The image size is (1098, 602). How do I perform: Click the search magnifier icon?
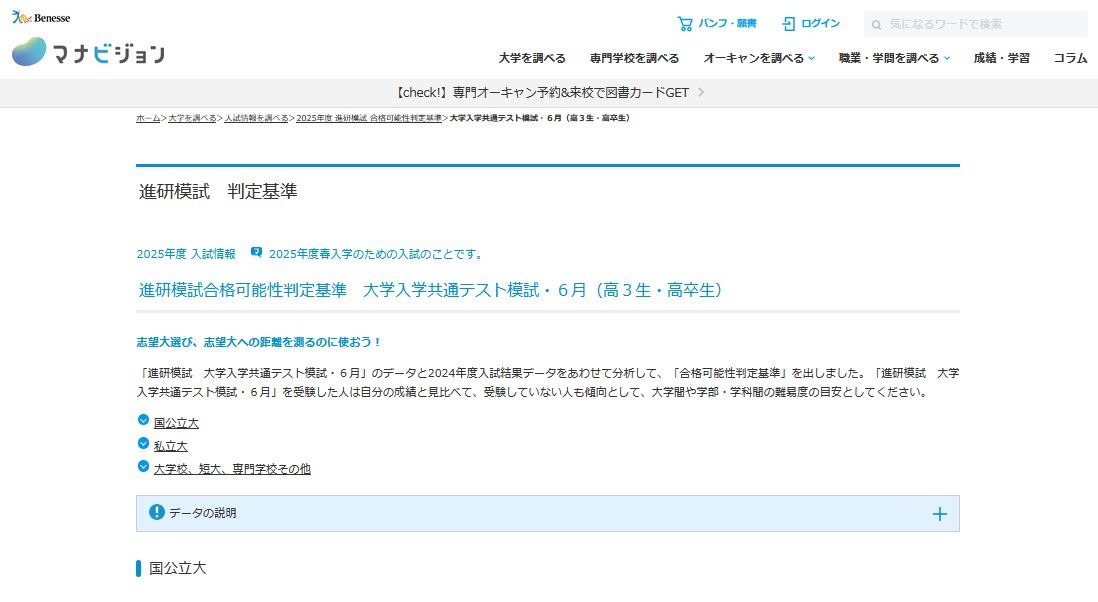(x=877, y=24)
